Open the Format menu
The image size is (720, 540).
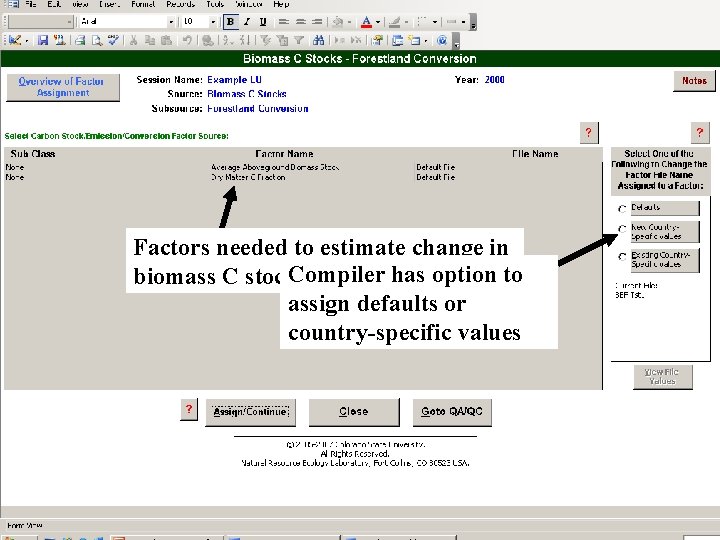[143, 4]
